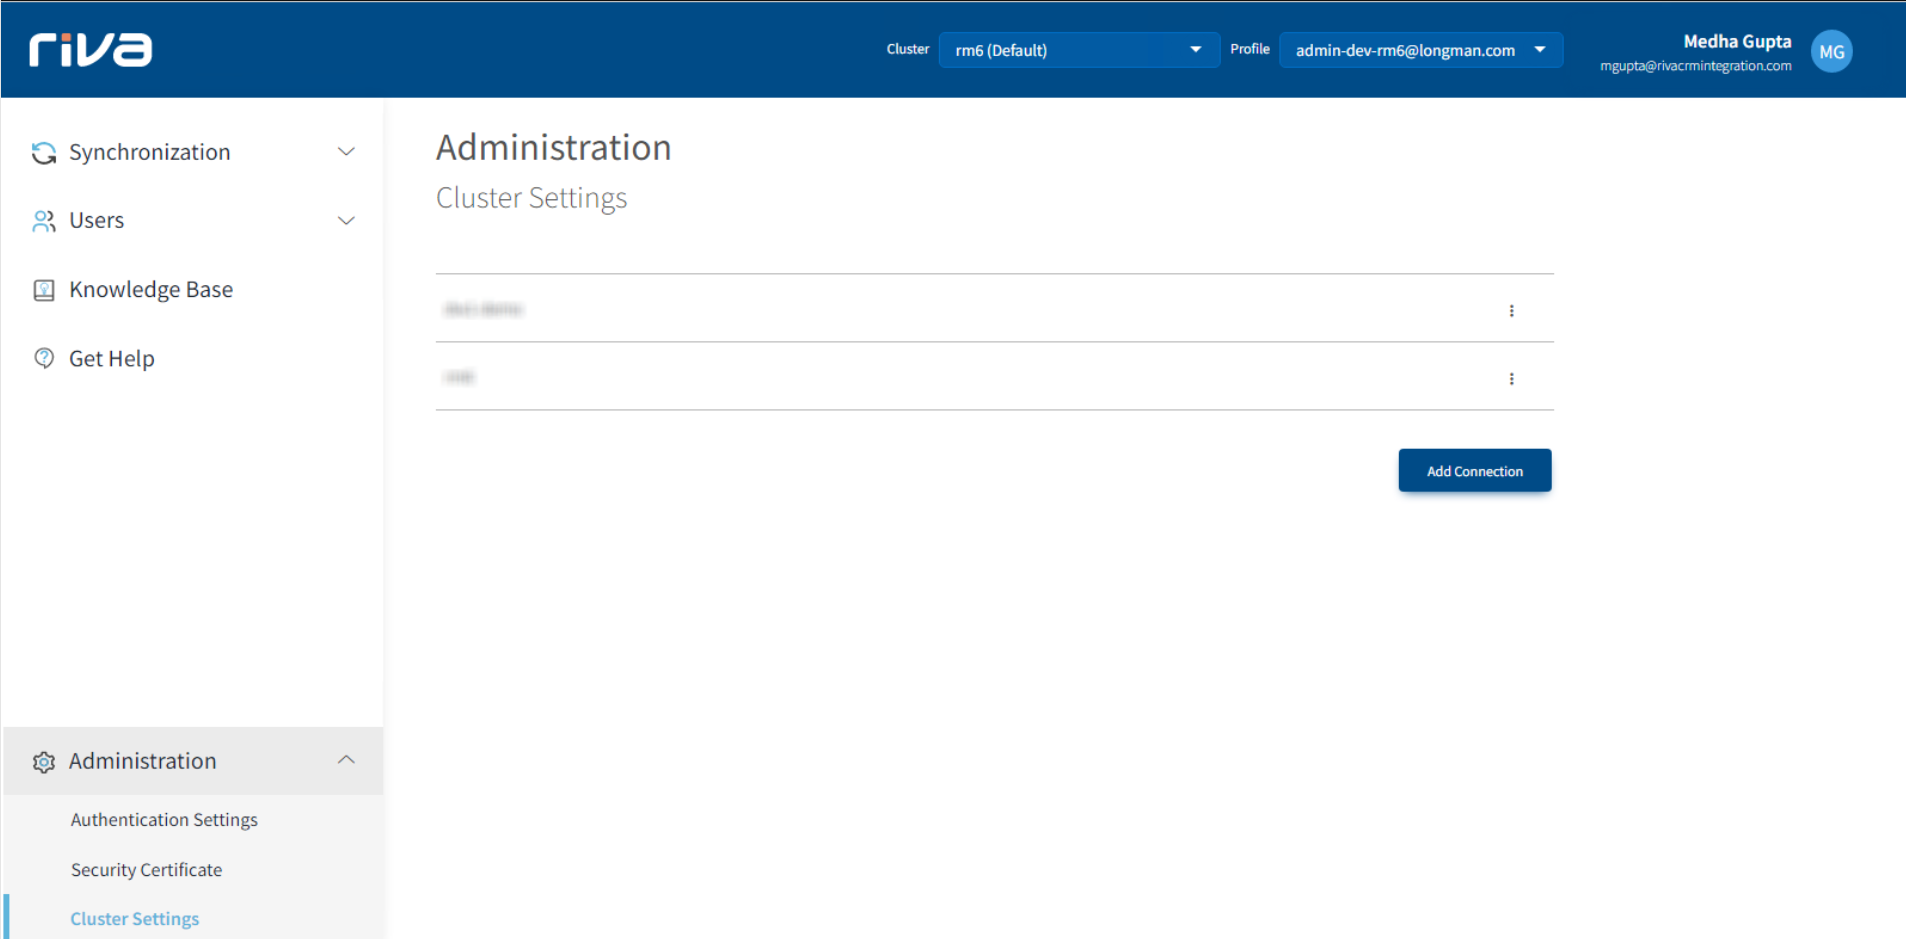Open the Cluster dropdown rm6 (Default)
This screenshot has height=939, width=1906.
click(1079, 50)
